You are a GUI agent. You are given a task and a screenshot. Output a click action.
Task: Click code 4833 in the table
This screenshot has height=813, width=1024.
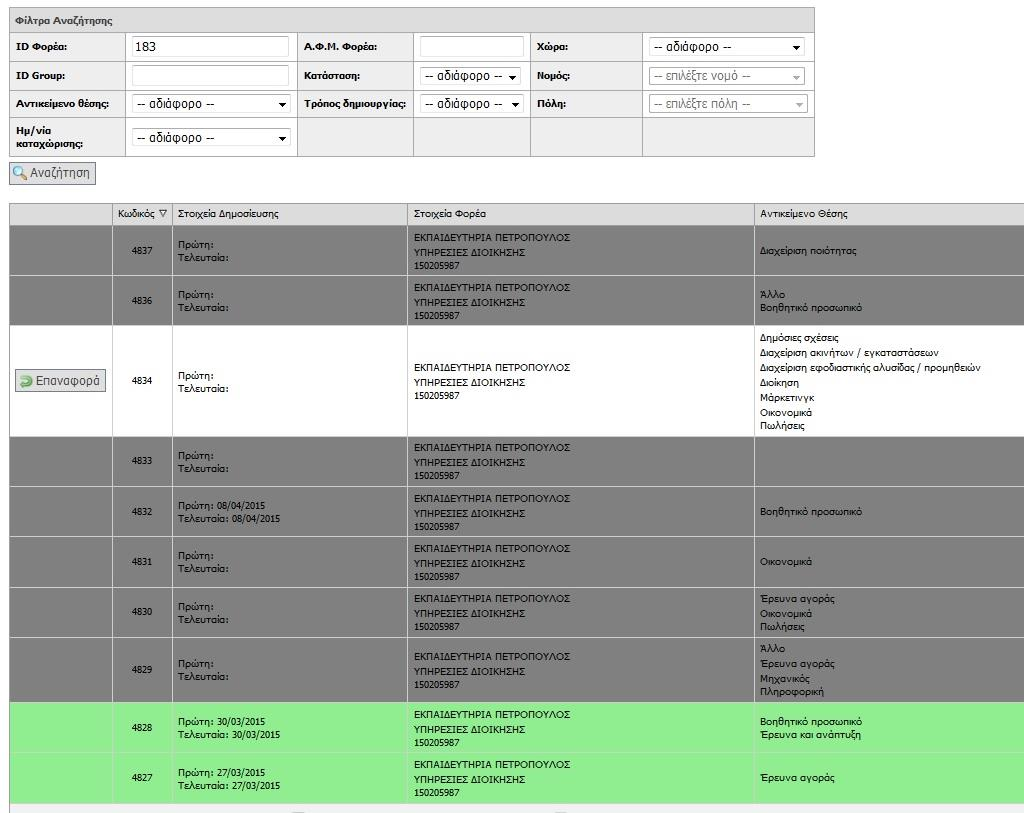(142, 461)
